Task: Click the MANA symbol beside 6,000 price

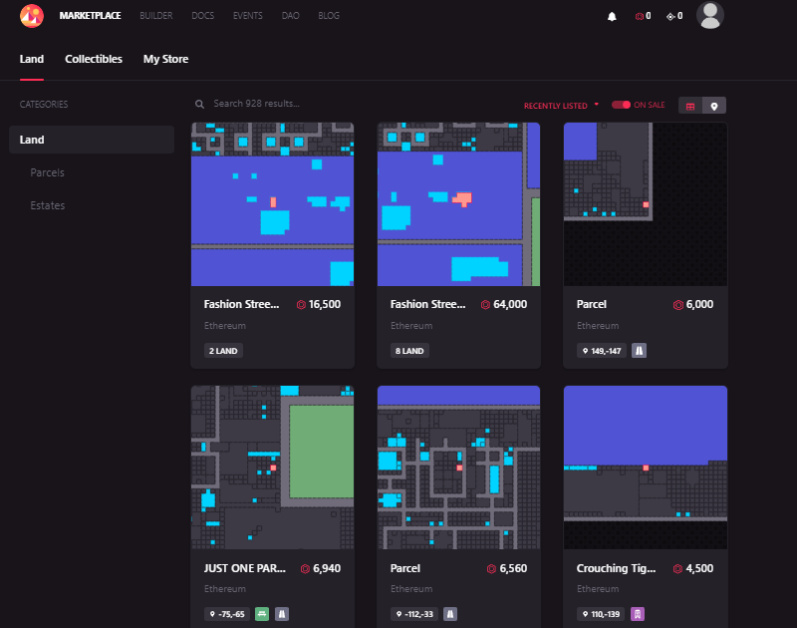Action: point(678,305)
